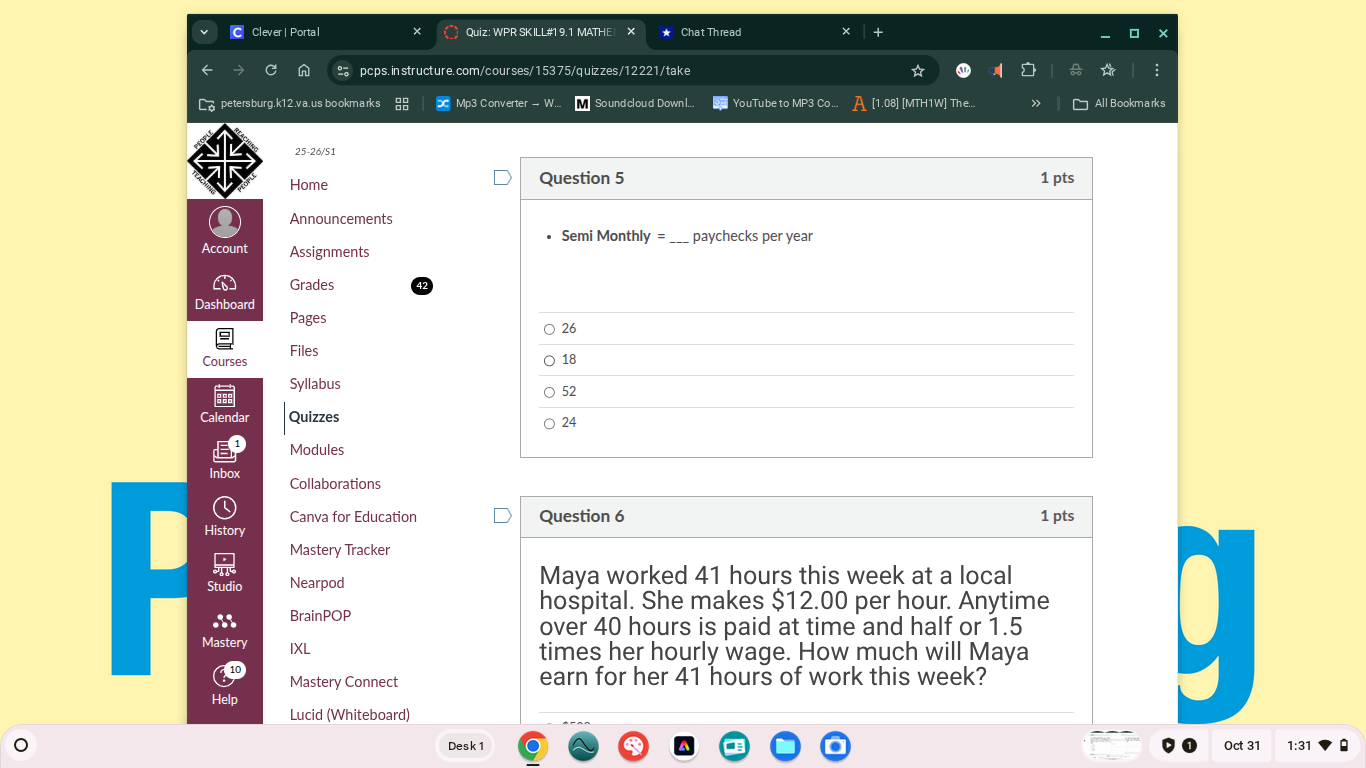Image resolution: width=1366 pixels, height=768 pixels.
Task: Open Courses in the global navigation
Action: pyautogui.click(x=224, y=349)
